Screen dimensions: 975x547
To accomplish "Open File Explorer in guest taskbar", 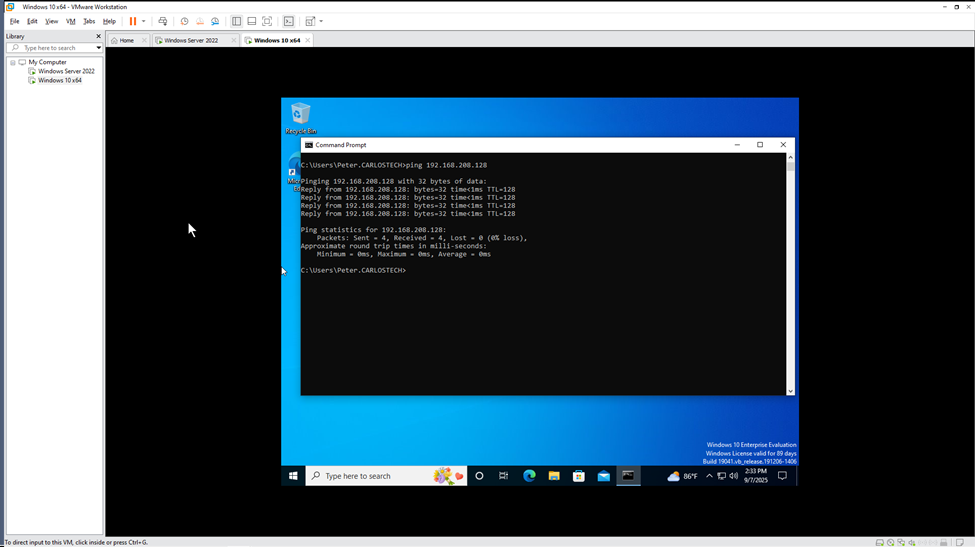I will click(553, 476).
